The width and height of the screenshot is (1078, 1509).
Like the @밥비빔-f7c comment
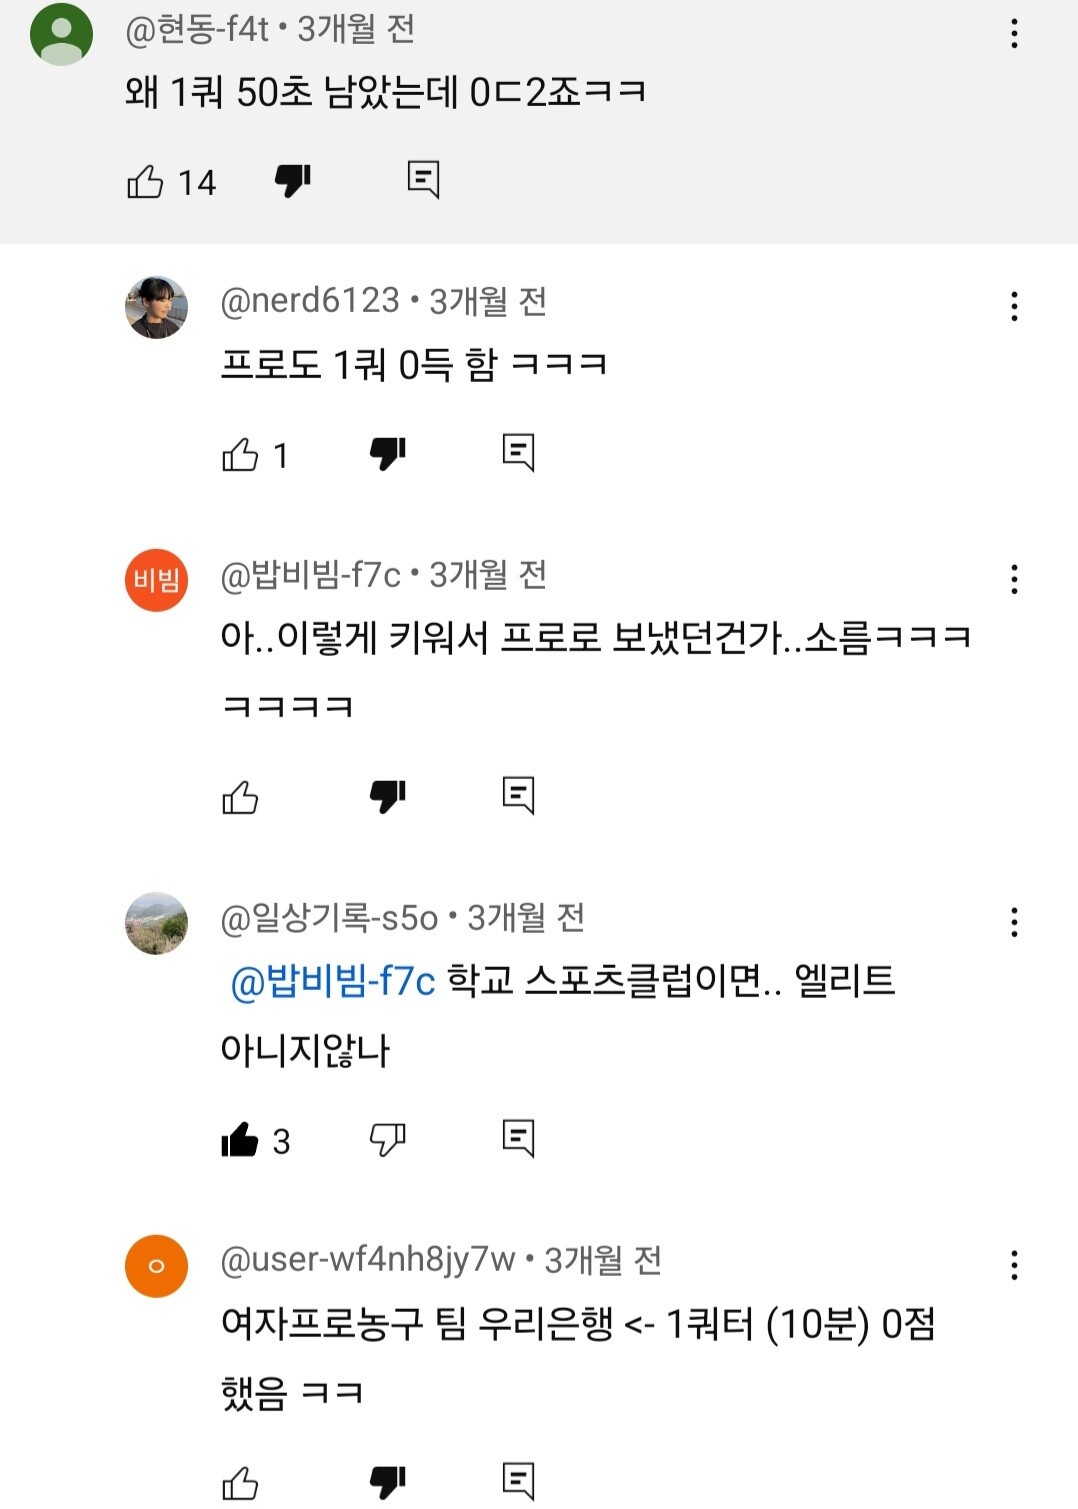click(x=240, y=798)
